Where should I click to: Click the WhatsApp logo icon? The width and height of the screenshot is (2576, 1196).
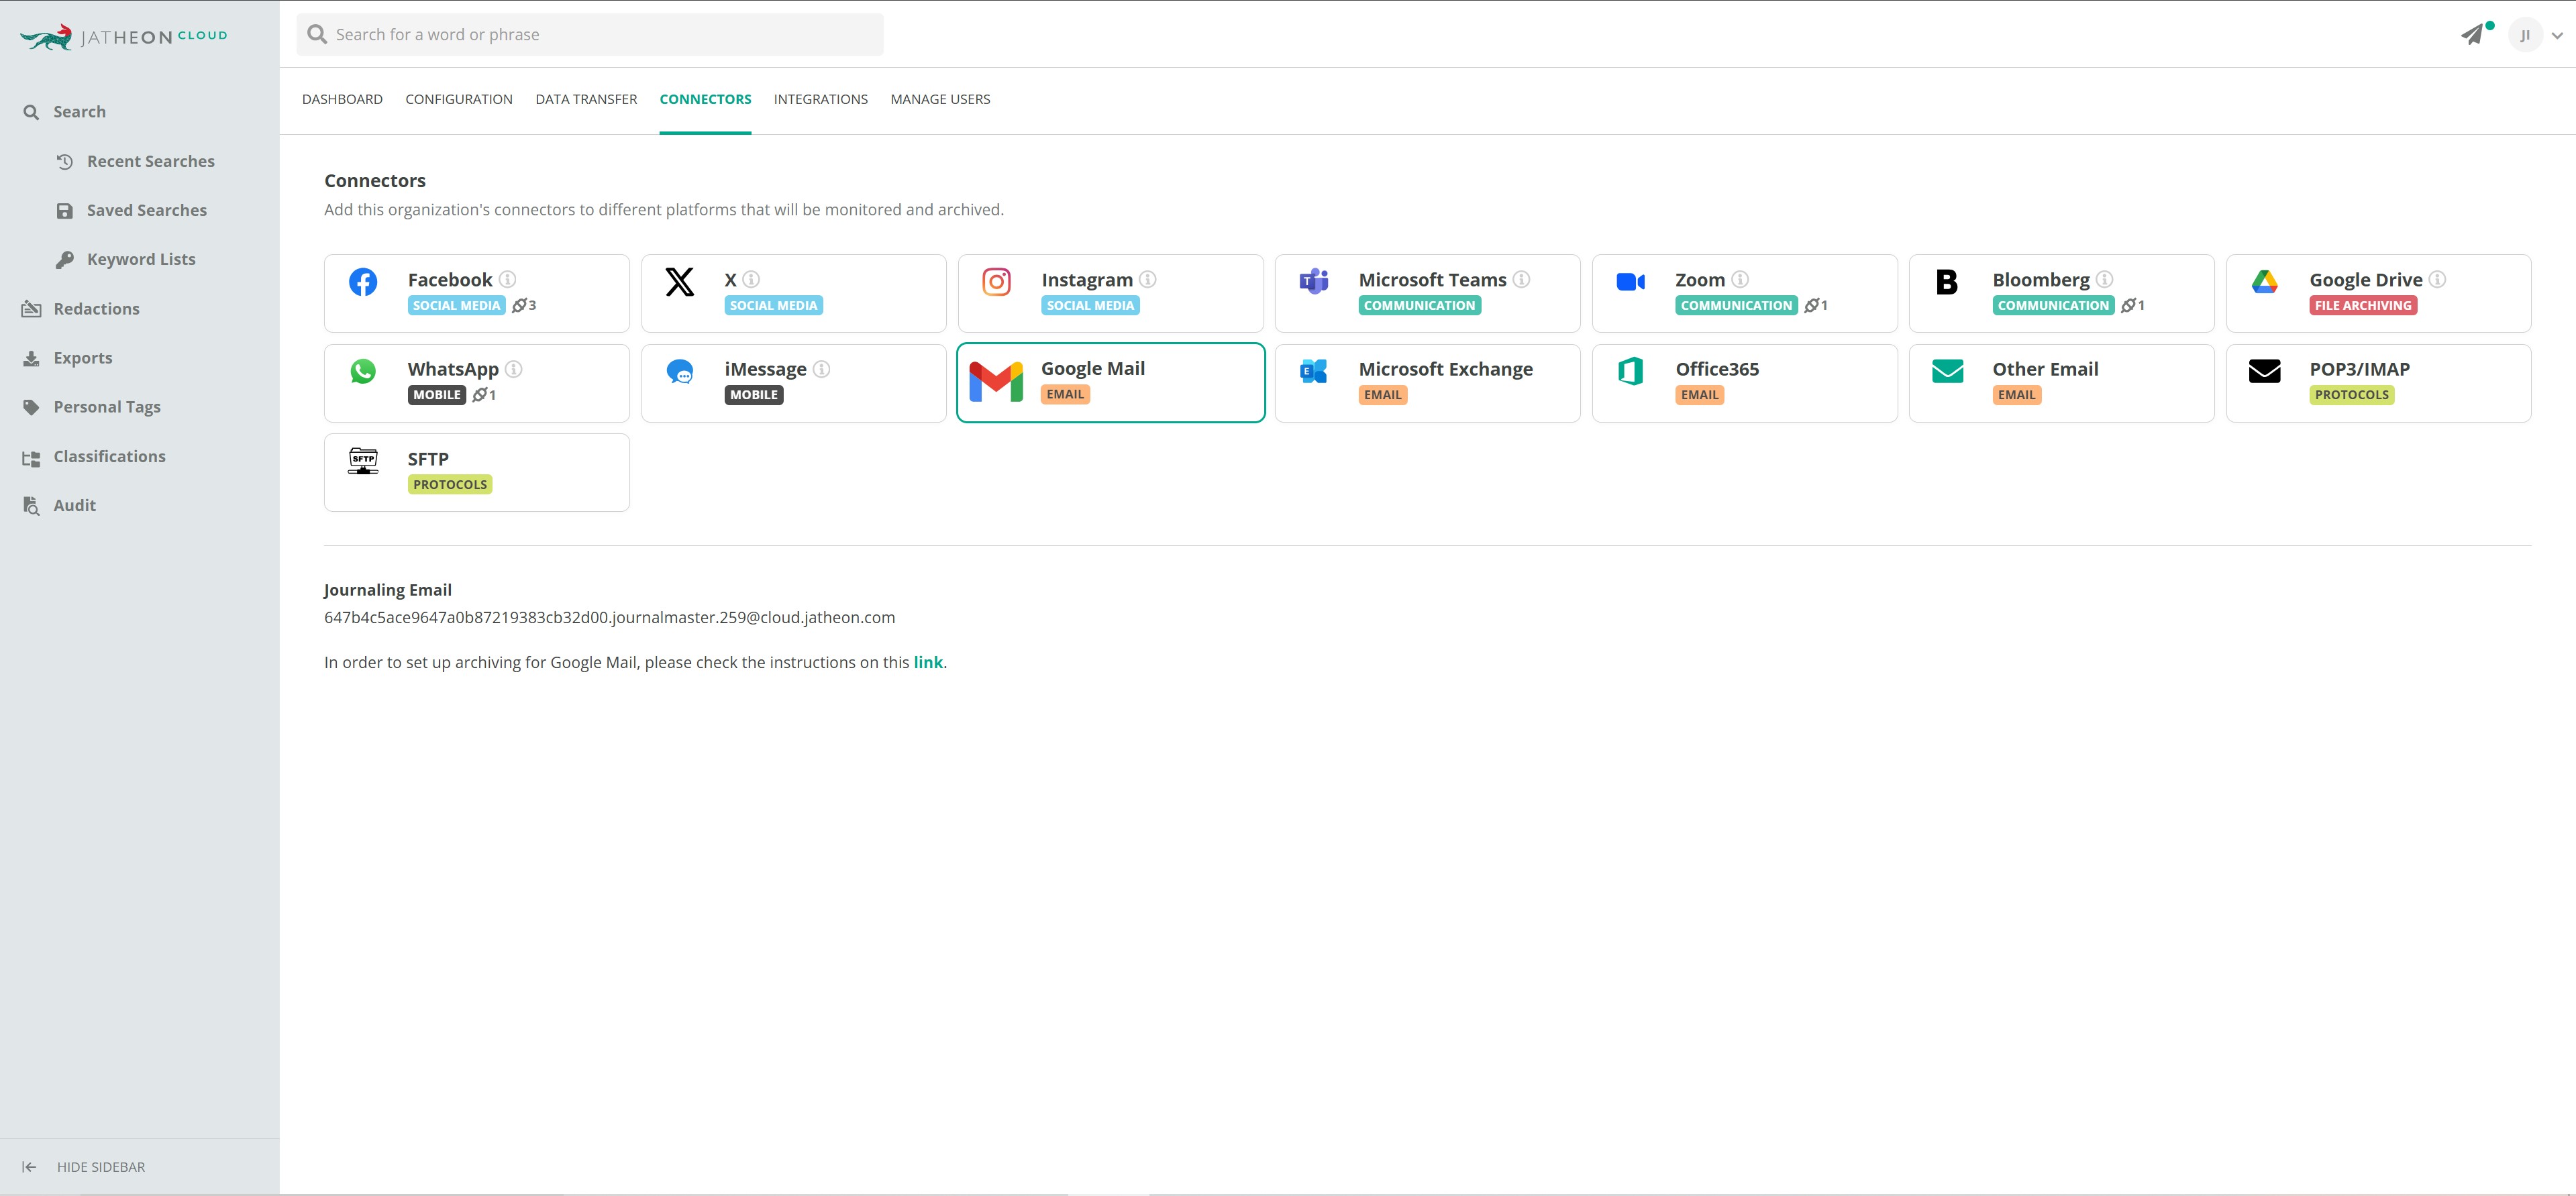click(x=363, y=371)
